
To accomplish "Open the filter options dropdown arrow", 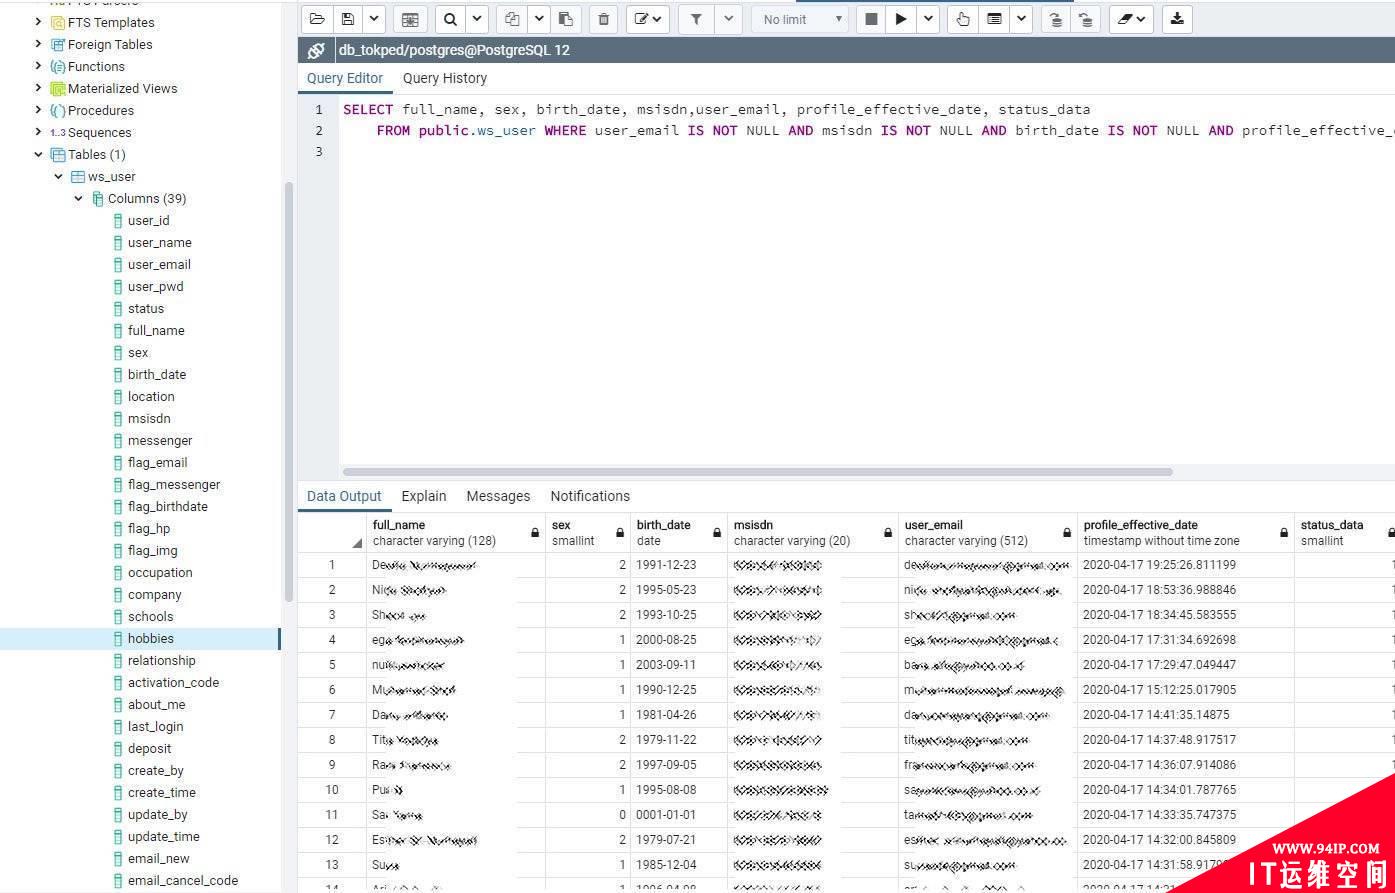I will [x=728, y=19].
